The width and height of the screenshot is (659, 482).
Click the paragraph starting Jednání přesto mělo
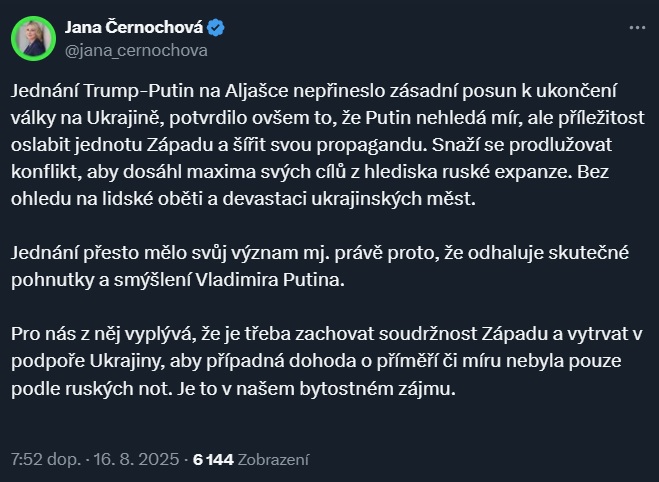320,266
